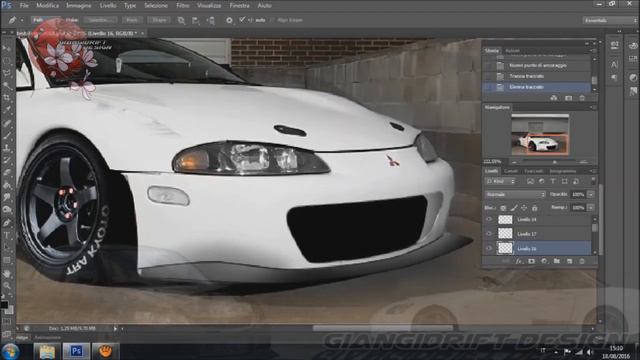Create a new group folder icon
This screenshot has height=360, width=640.
pos(557,261)
